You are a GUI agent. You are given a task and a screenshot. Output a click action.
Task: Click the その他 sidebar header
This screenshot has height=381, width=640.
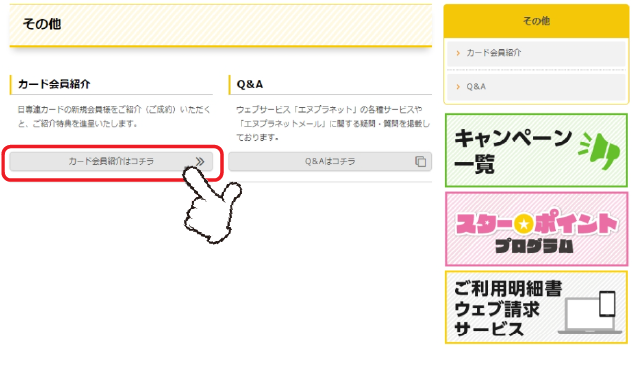click(x=536, y=21)
